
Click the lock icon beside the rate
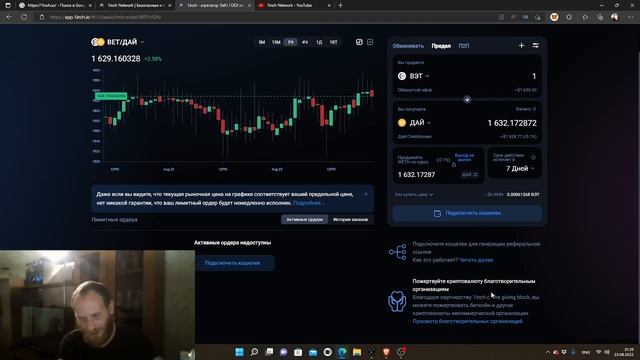[453, 164]
